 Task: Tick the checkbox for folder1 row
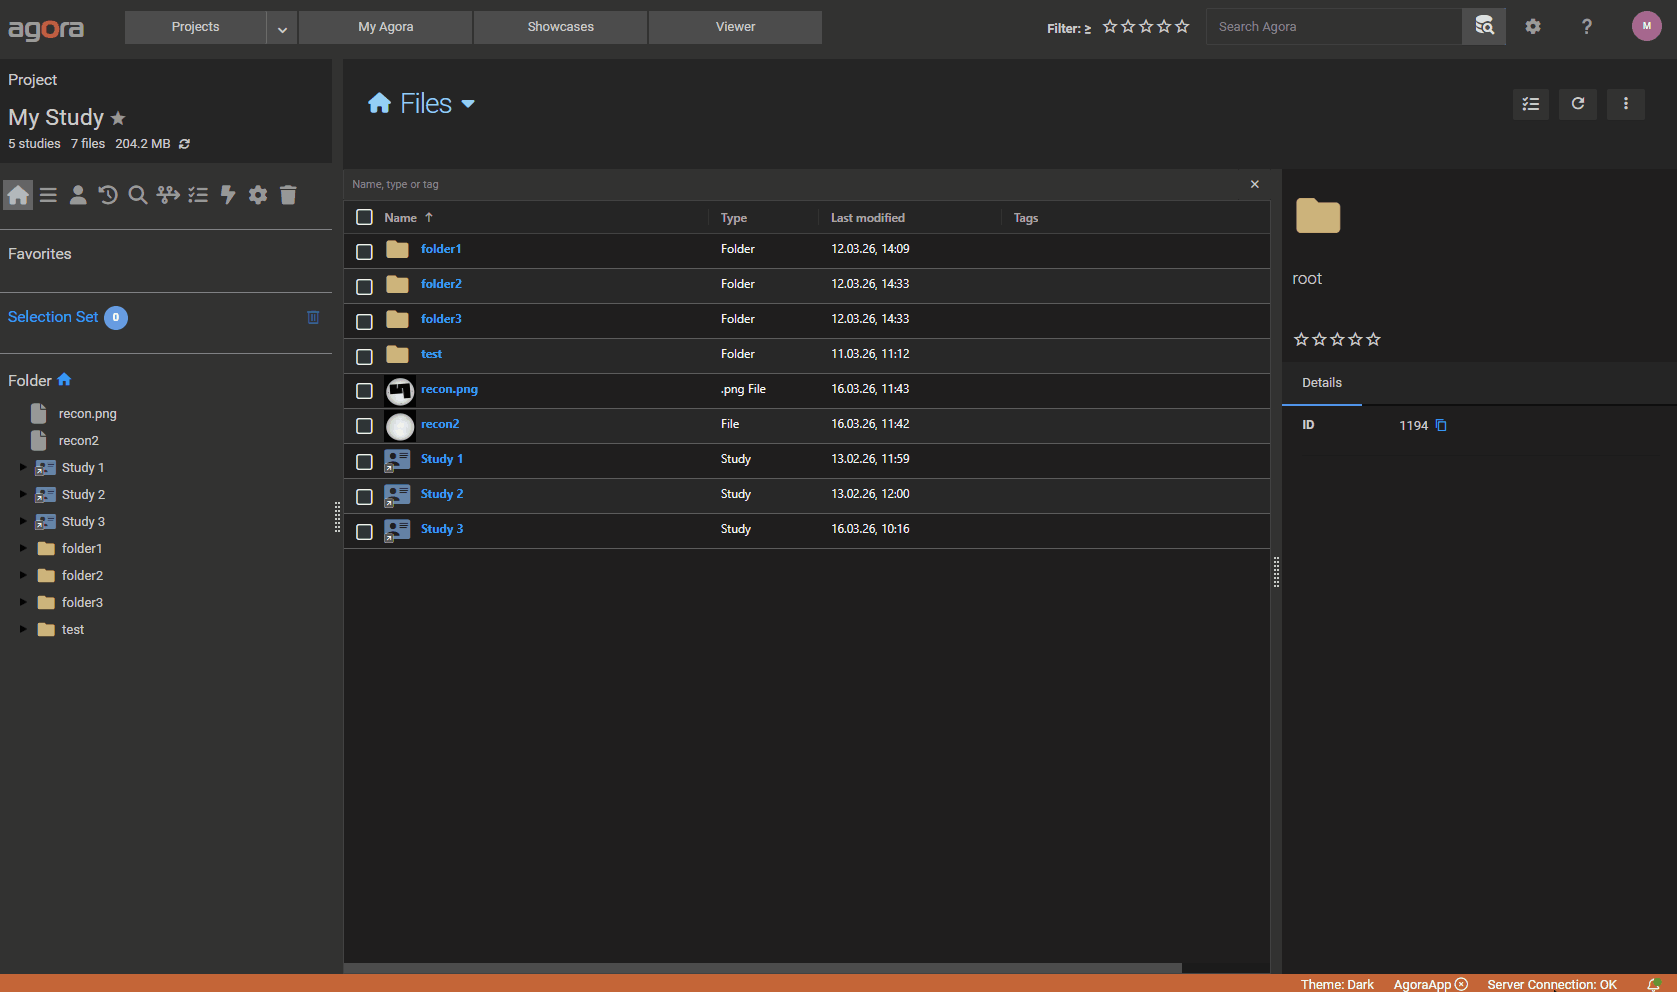tap(365, 251)
